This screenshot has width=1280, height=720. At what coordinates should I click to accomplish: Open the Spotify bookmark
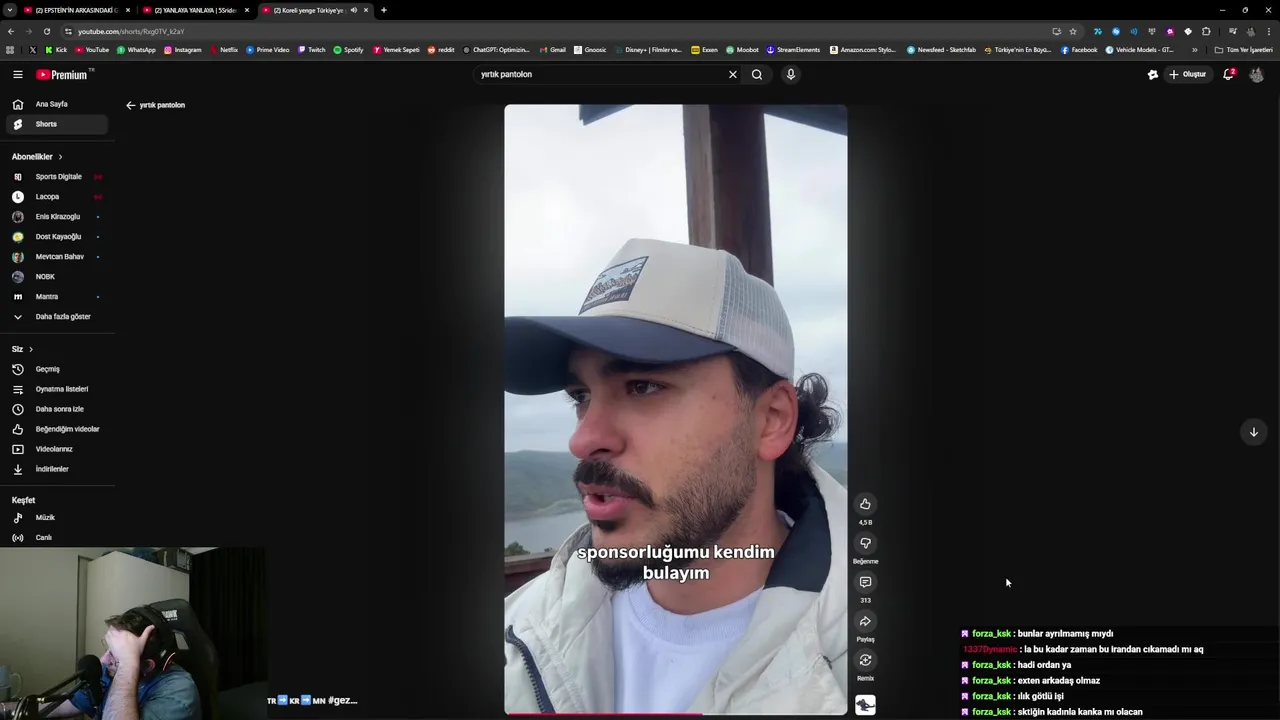coord(349,50)
